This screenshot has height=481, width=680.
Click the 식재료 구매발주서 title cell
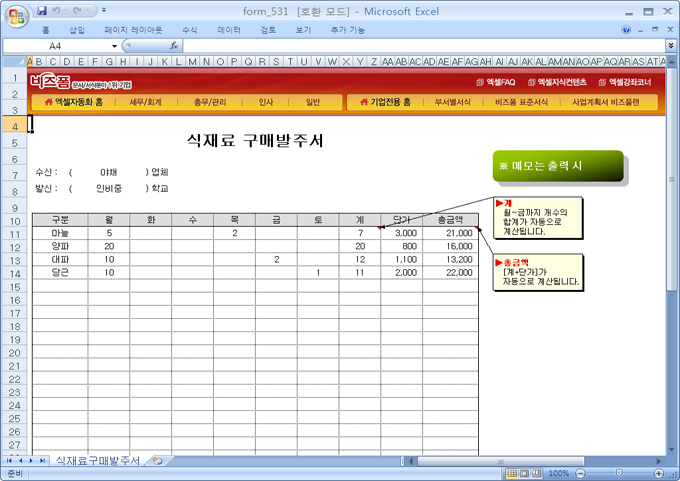[x=255, y=141]
